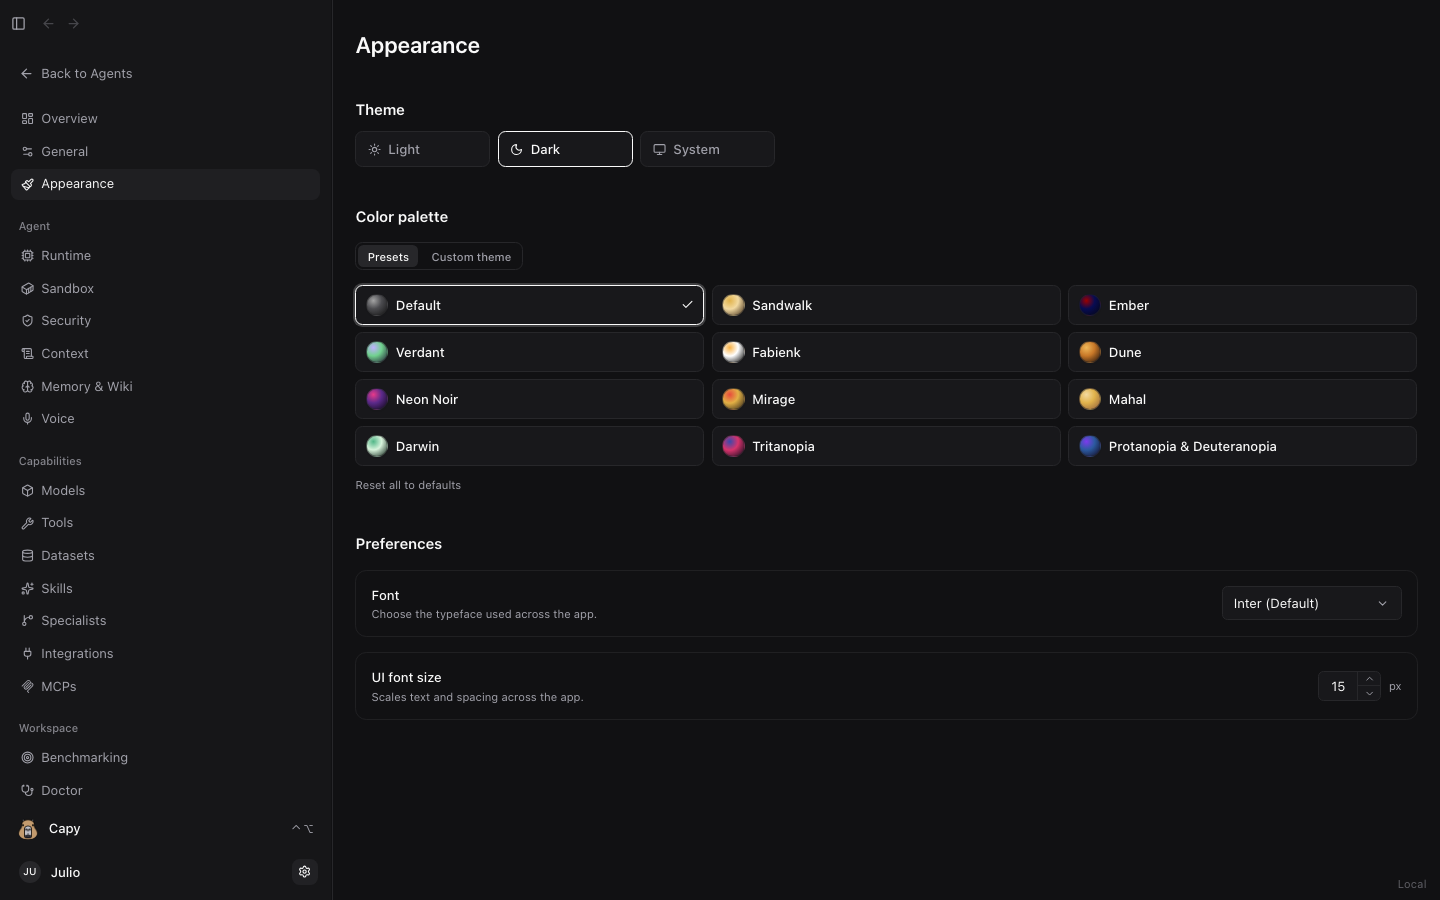Viewport: 1440px width, 900px height.
Task: Open the Tools wrench icon
Action: tap(27, 523)
